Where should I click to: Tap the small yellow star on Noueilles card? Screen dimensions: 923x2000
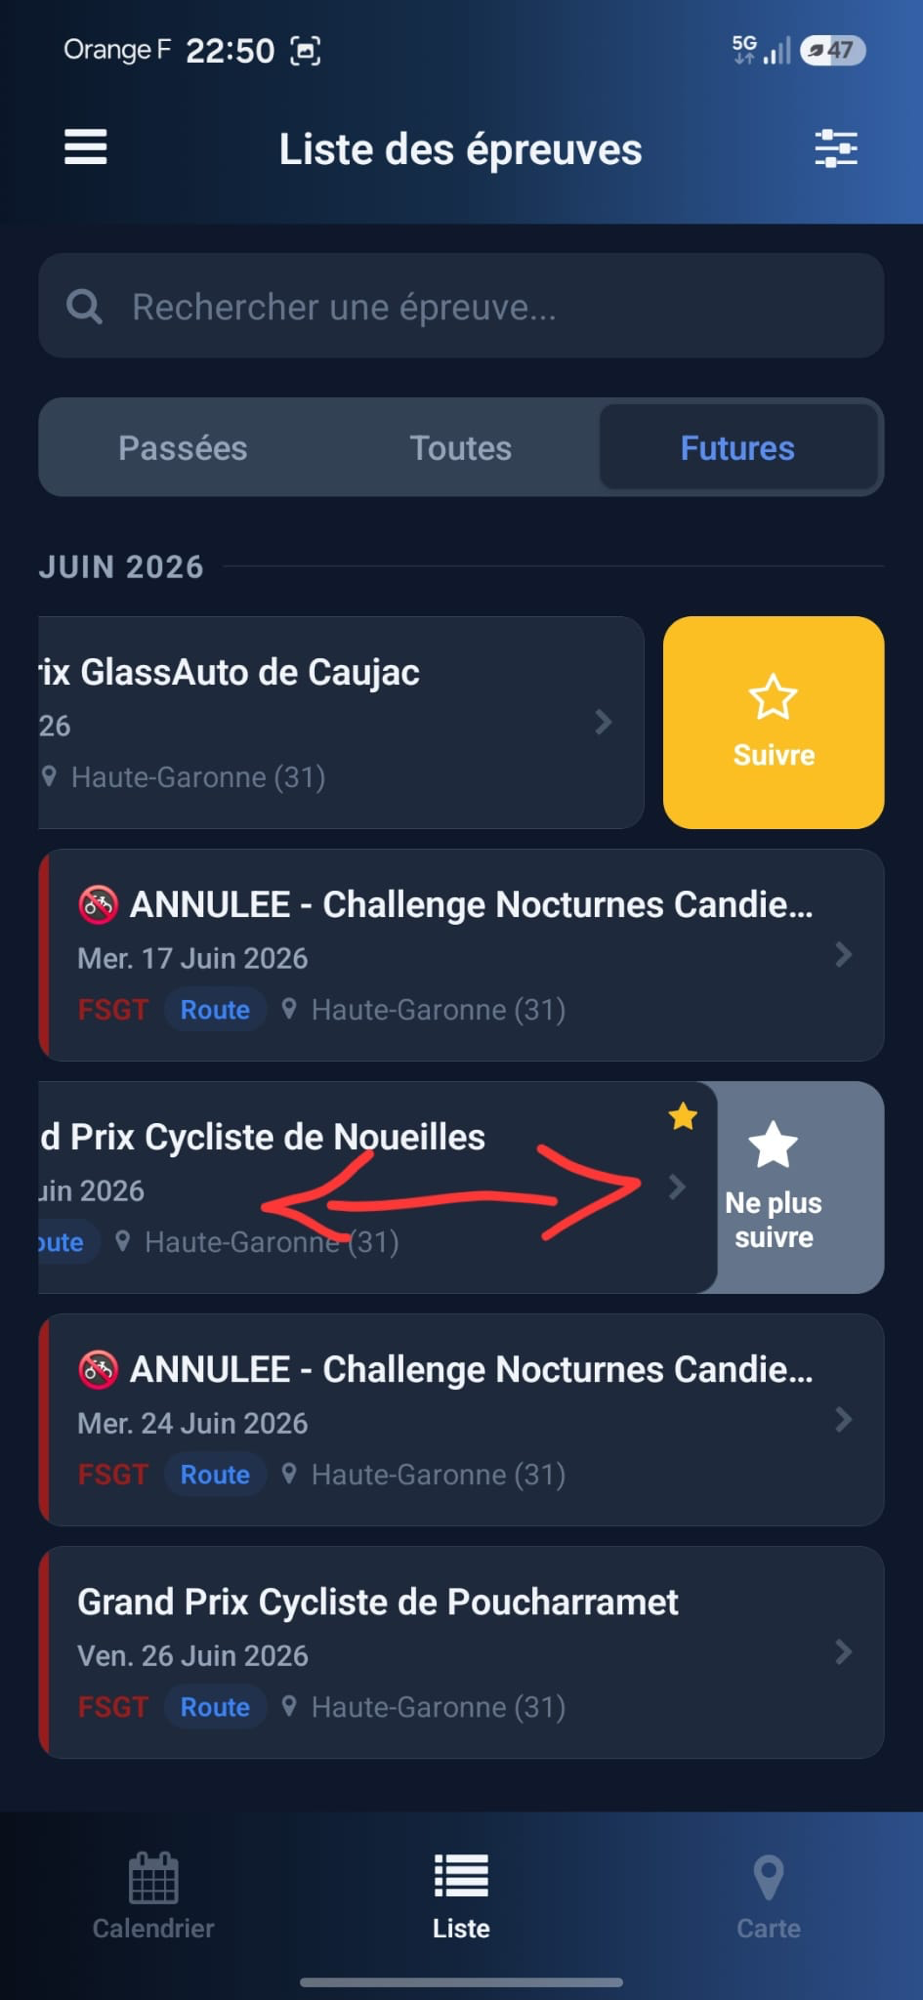click(683, 1116)
